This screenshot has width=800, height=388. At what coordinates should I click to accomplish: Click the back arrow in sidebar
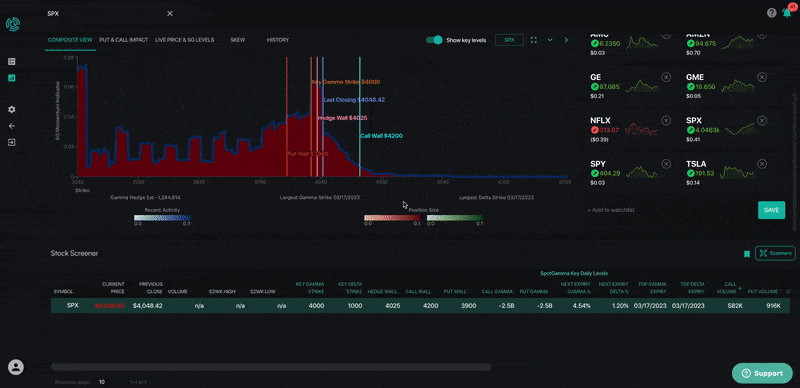(x=12, y=126)
